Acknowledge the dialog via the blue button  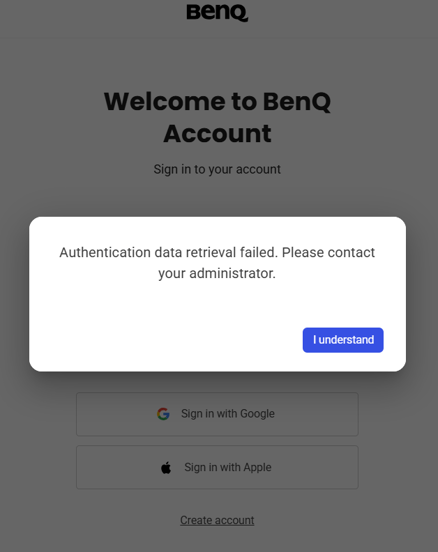[x=343, y=340]
